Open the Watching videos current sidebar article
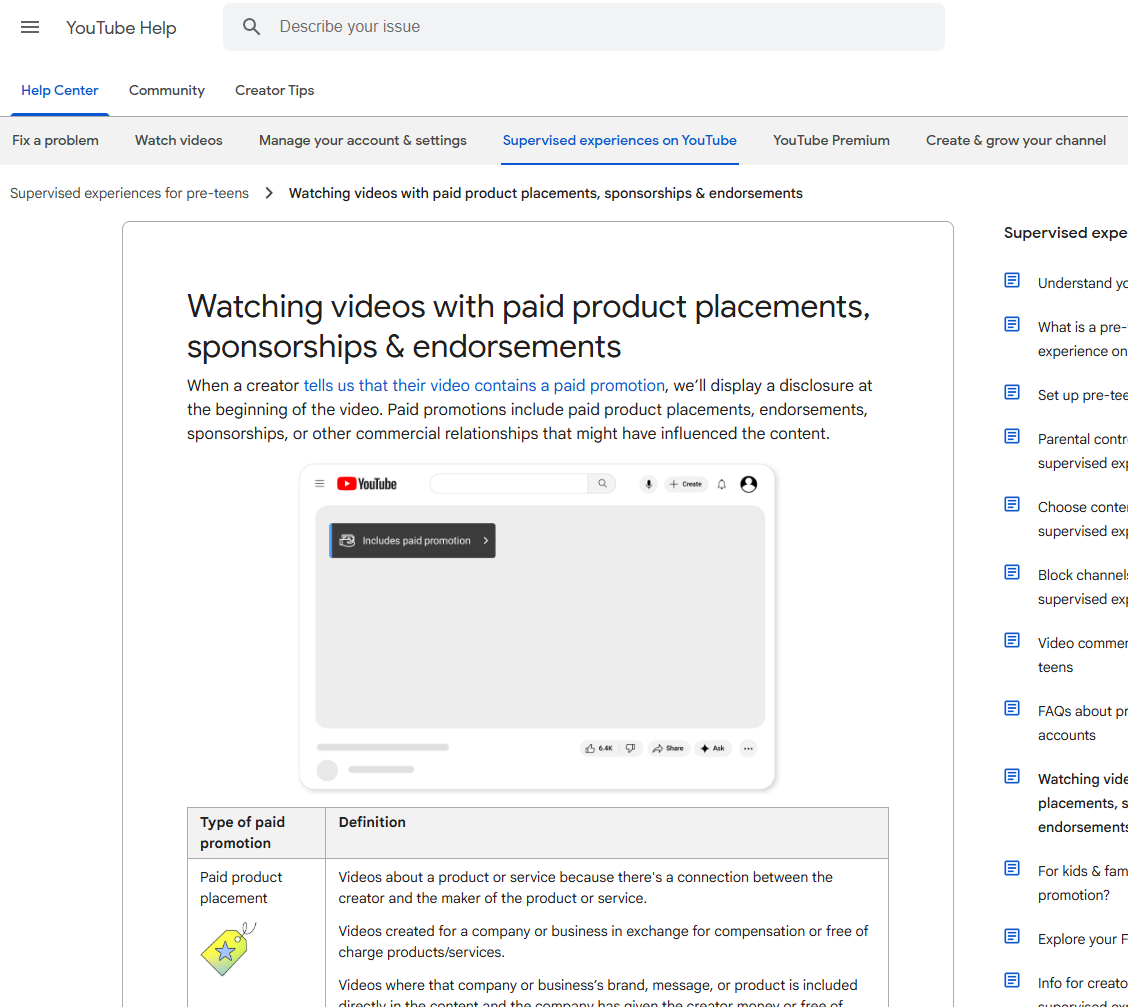The width and height of the screenshot is (1128, 1007). coord(1082,803)
